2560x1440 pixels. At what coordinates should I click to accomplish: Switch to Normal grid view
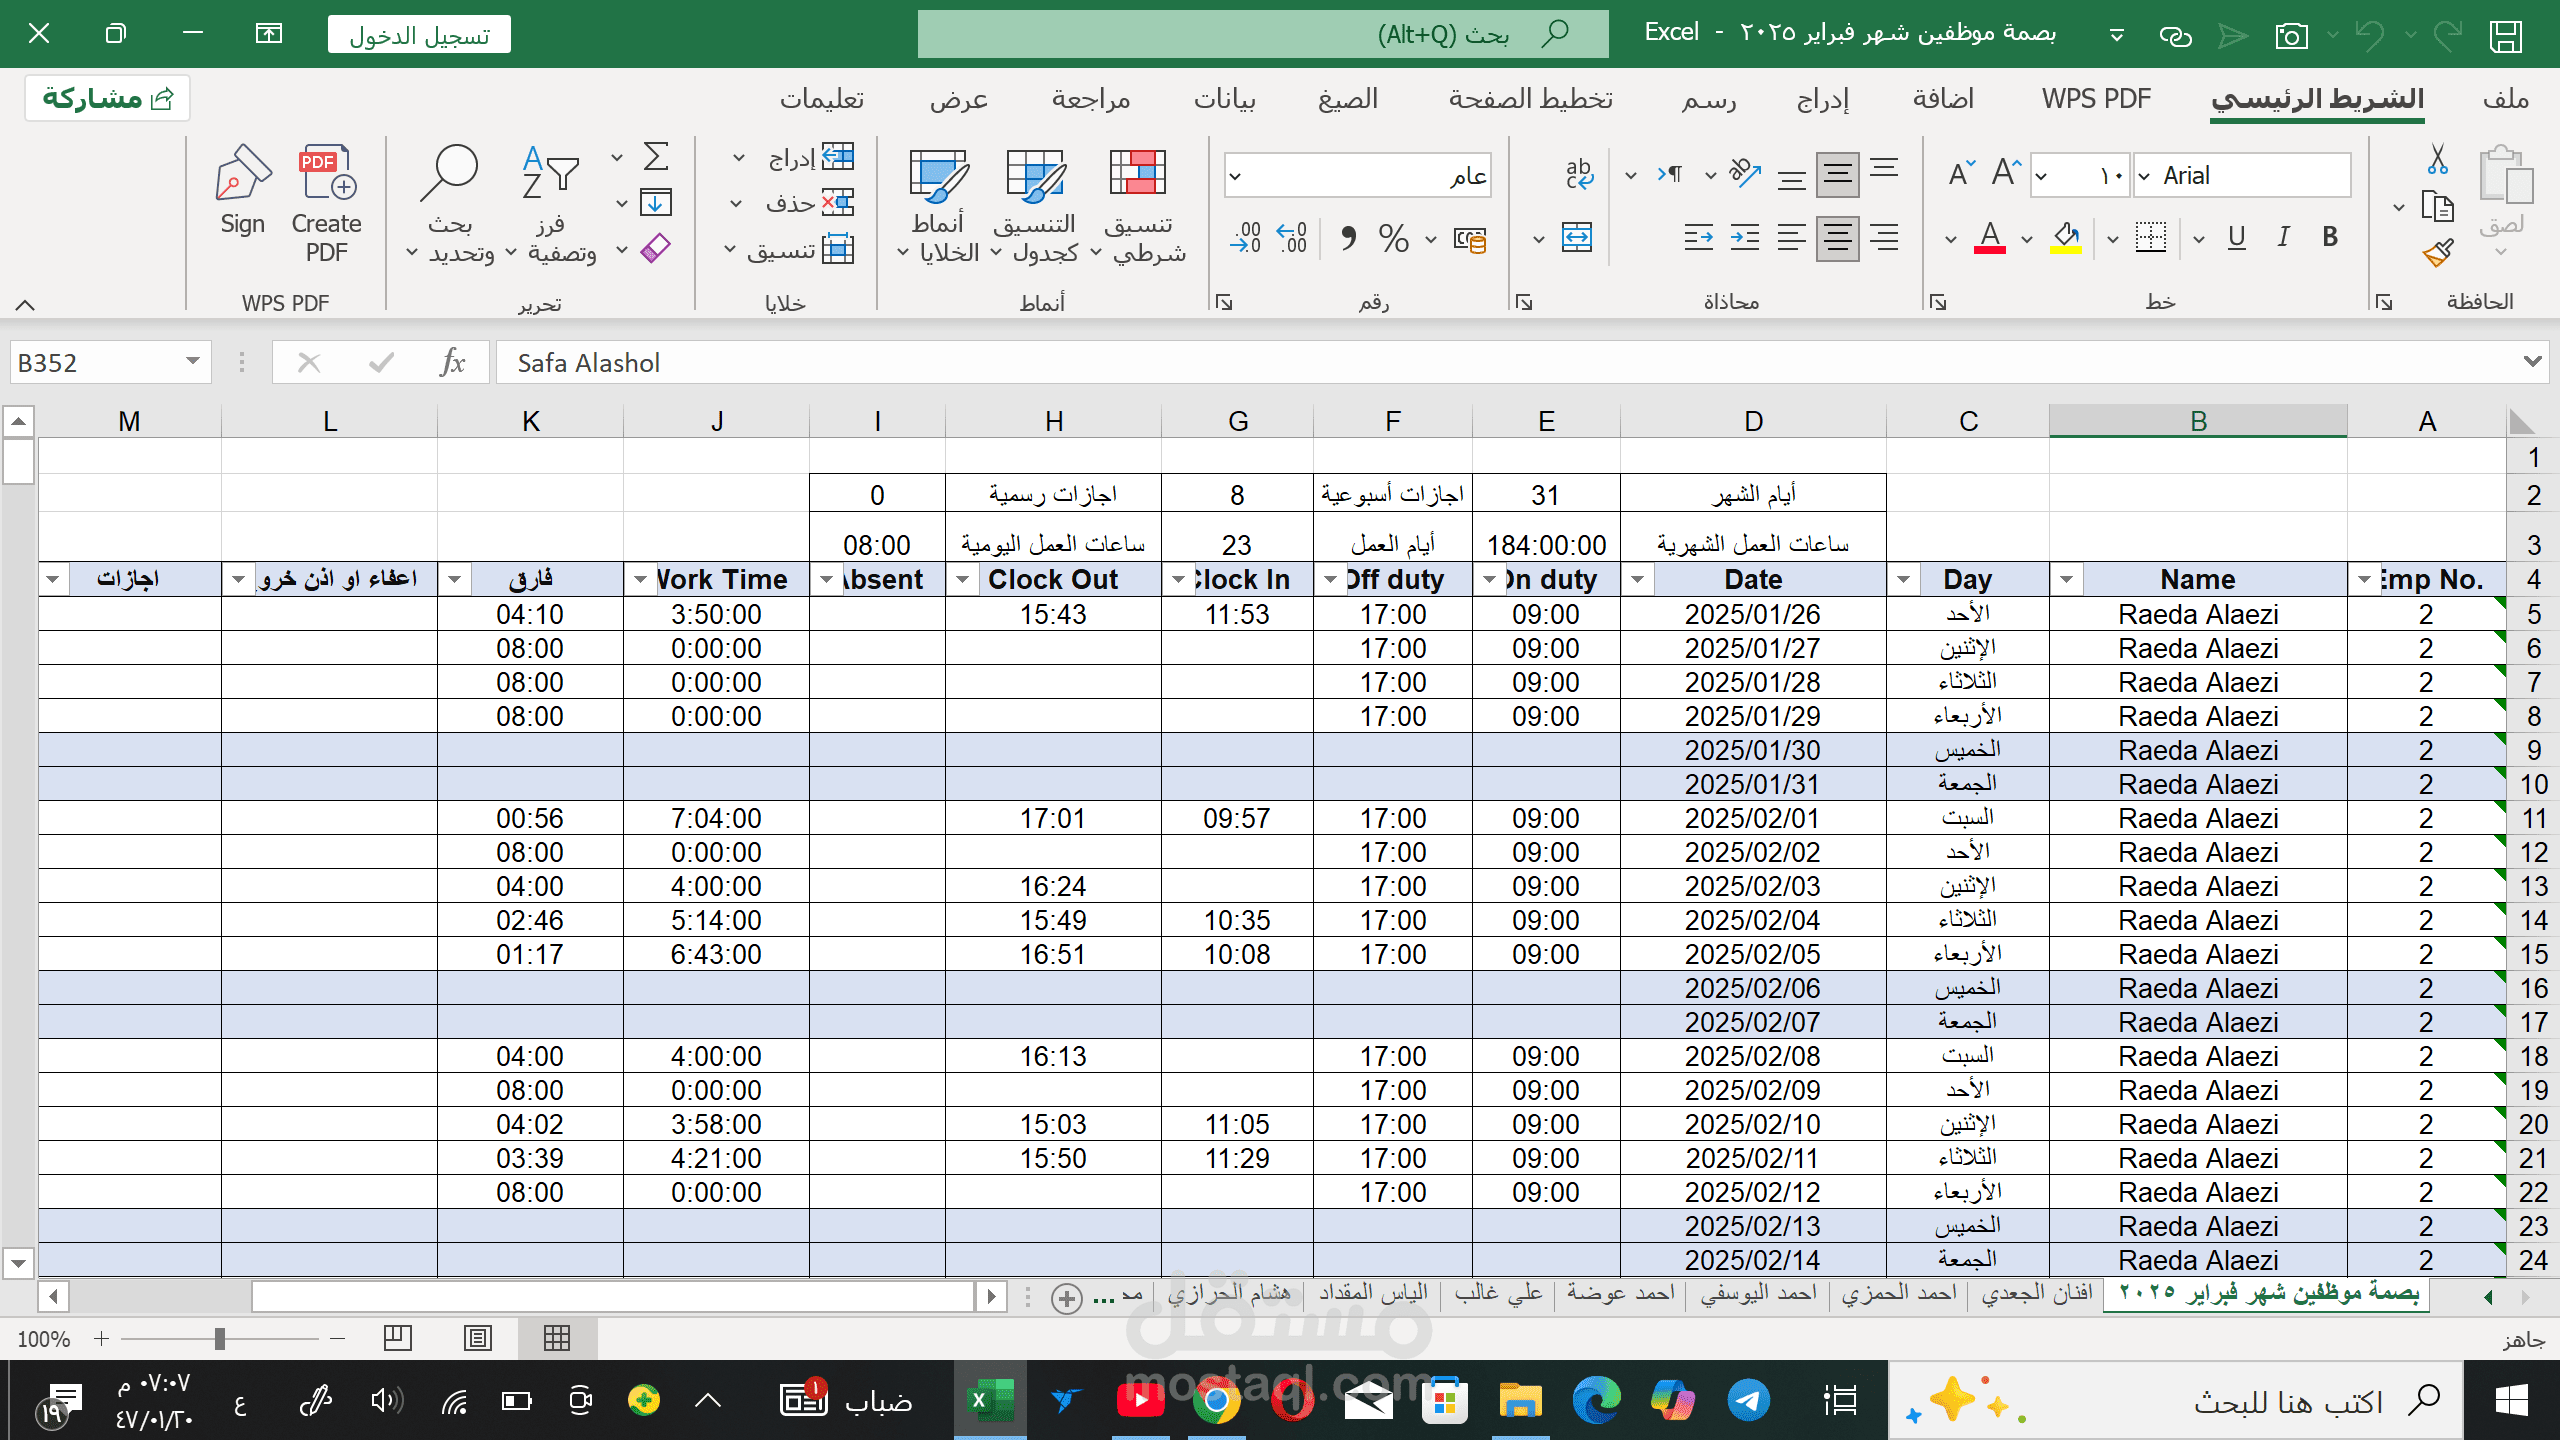coord(557,1338)
